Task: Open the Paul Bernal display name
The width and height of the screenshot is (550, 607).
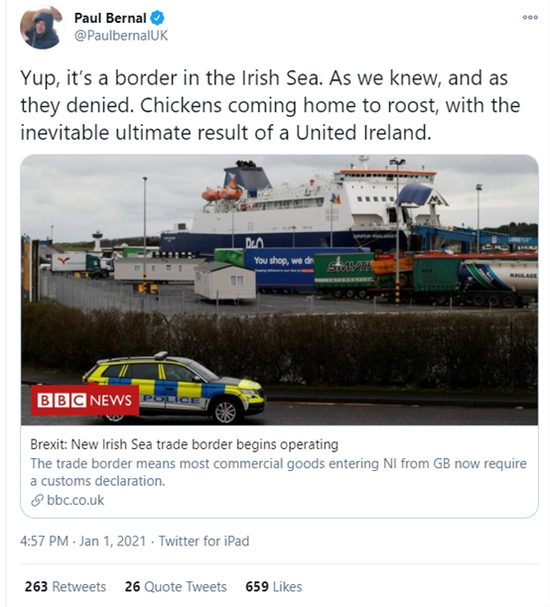Action: 110,18
